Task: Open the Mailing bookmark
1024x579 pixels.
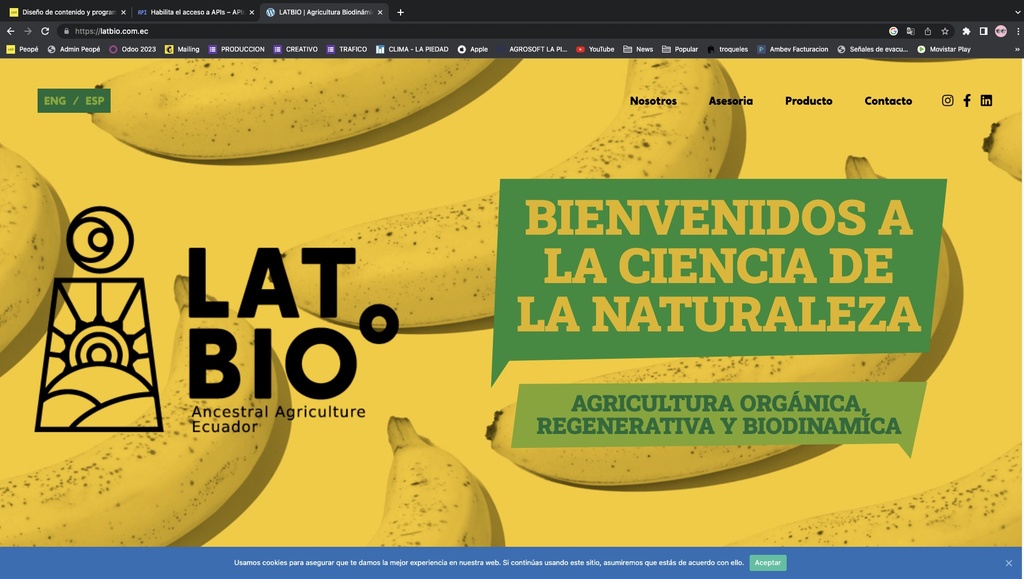Action: (x=182, y=49)
